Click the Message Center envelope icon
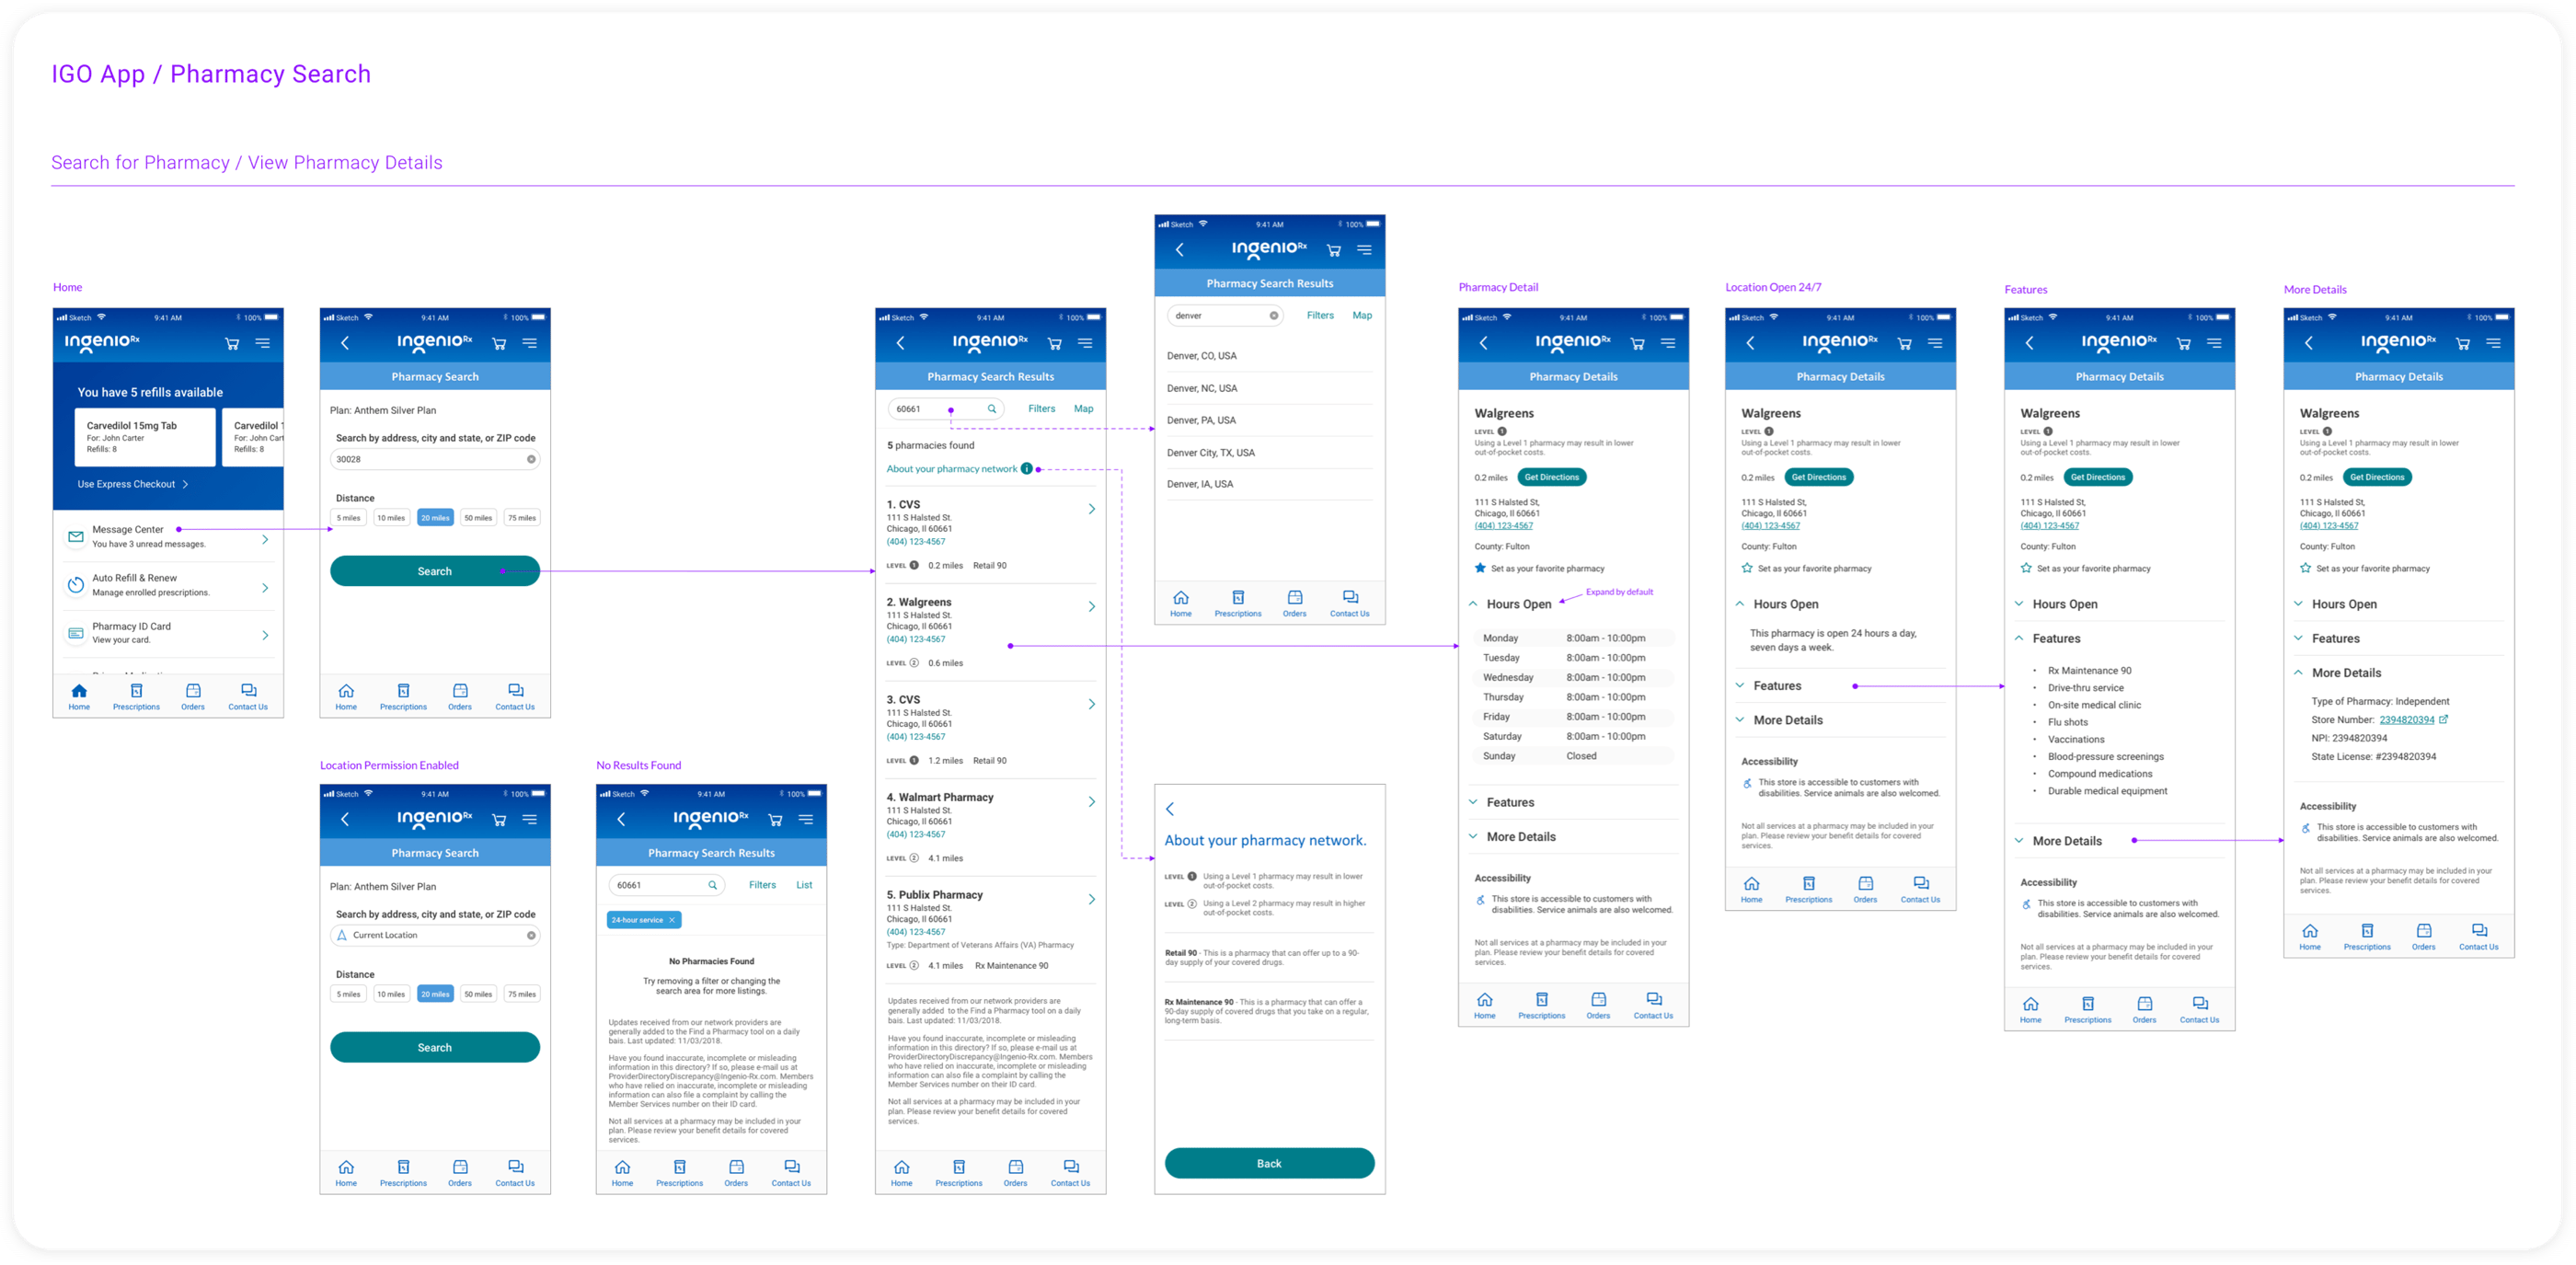Screen dimensions: 2576x1265 [x=75, y=537]
